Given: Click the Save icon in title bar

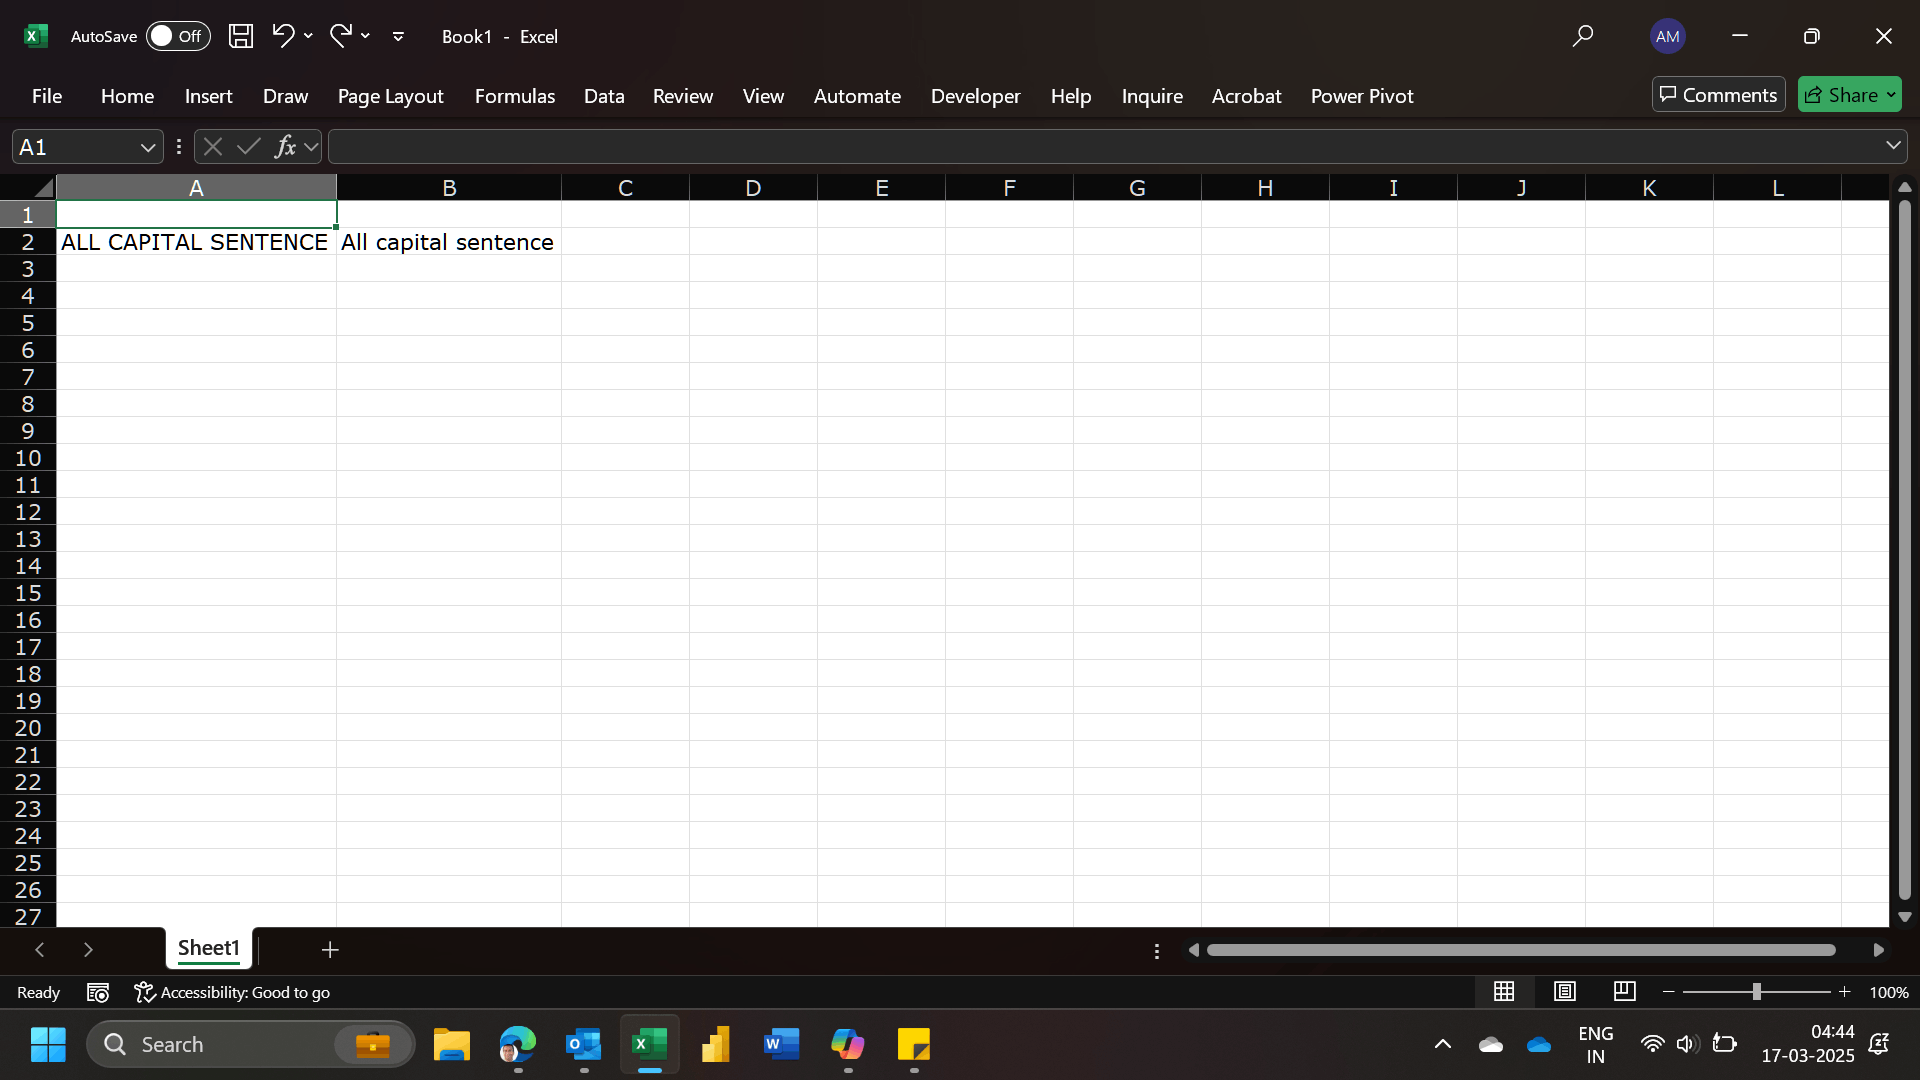Looking at the screenshot, I should coord(240,36).
